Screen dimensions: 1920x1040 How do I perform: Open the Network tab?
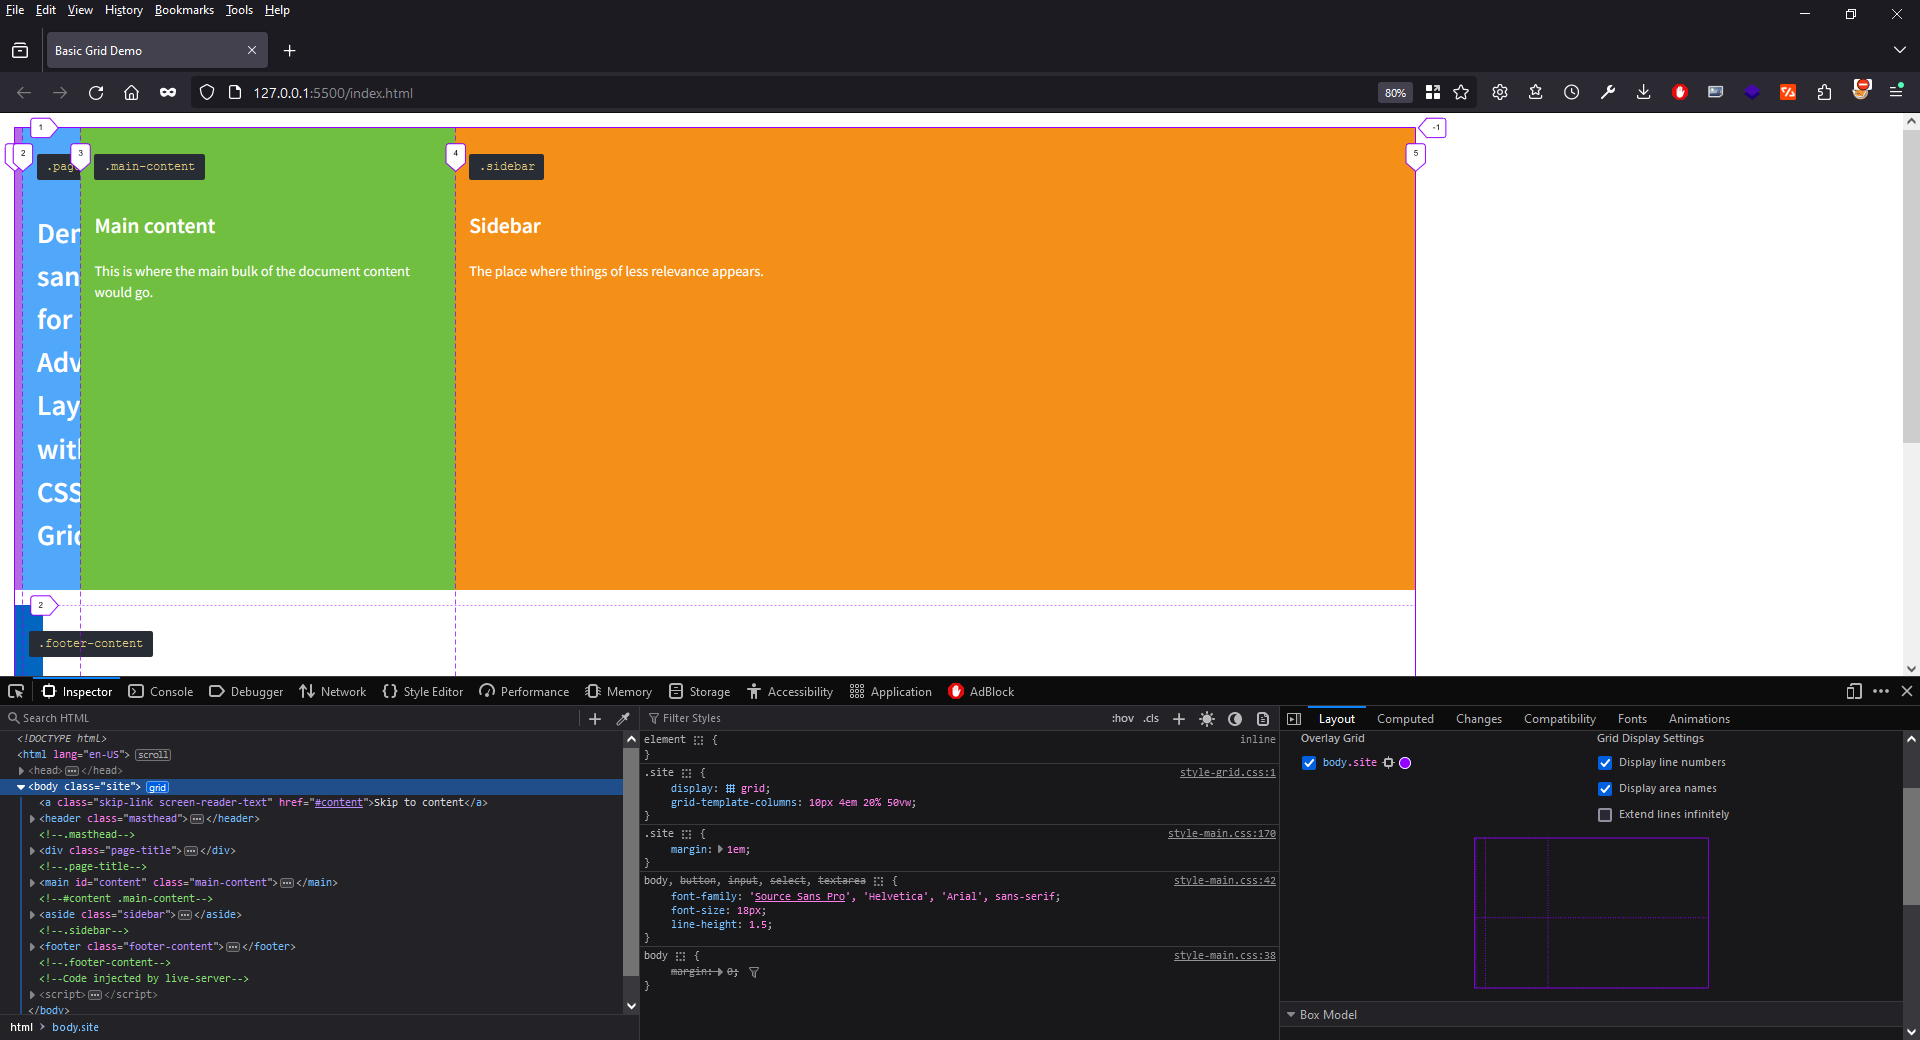pyautogui.click(x=332, y=691)
